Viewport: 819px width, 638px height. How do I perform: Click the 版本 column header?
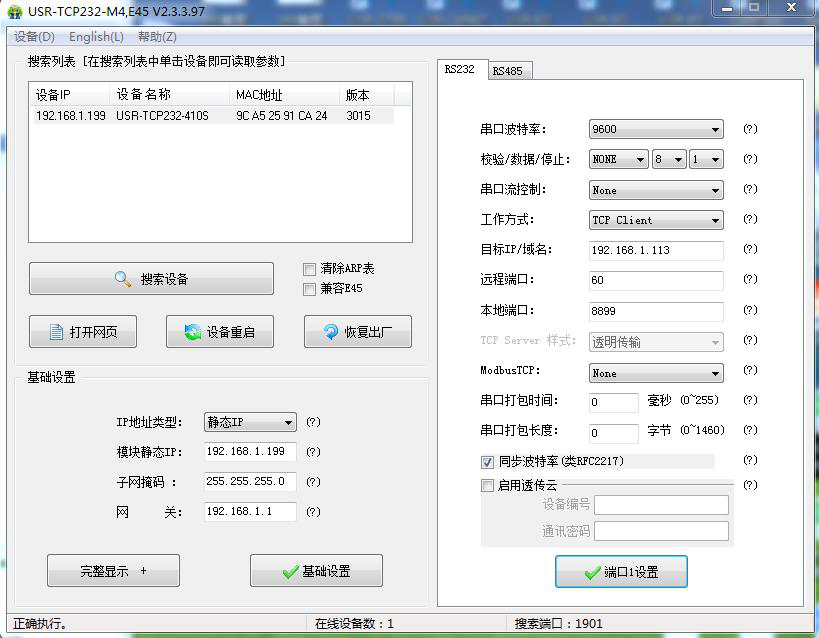[x=367, y=95]
